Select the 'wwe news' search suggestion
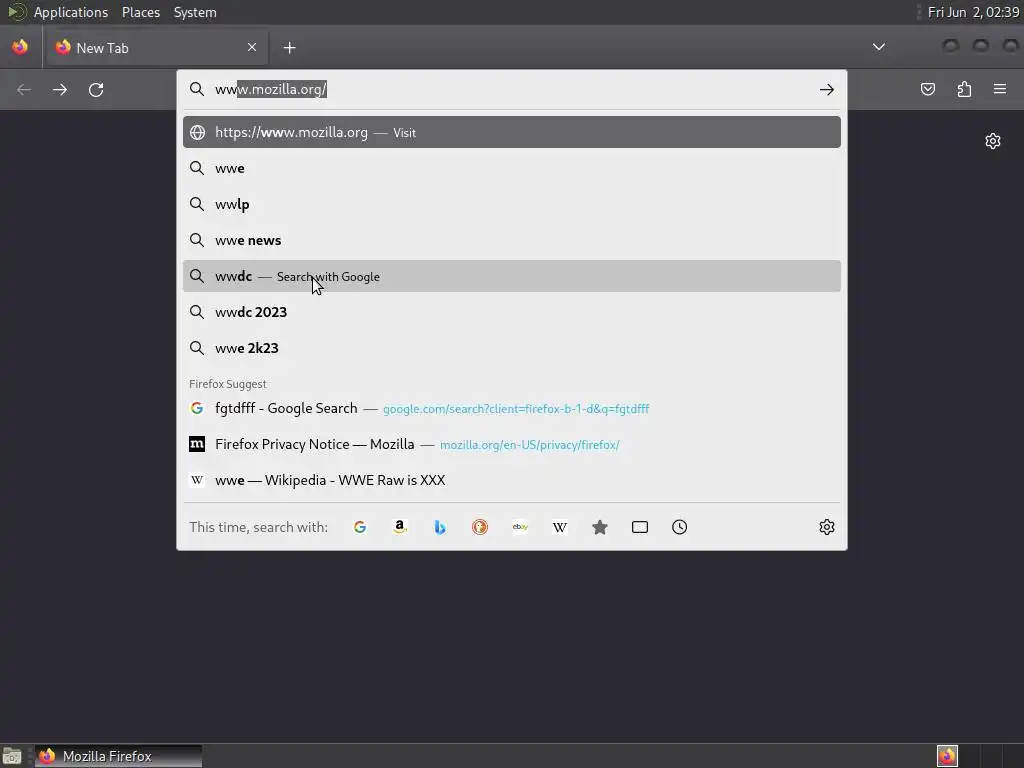This screenshot has height=768, width=1024. 511,240
